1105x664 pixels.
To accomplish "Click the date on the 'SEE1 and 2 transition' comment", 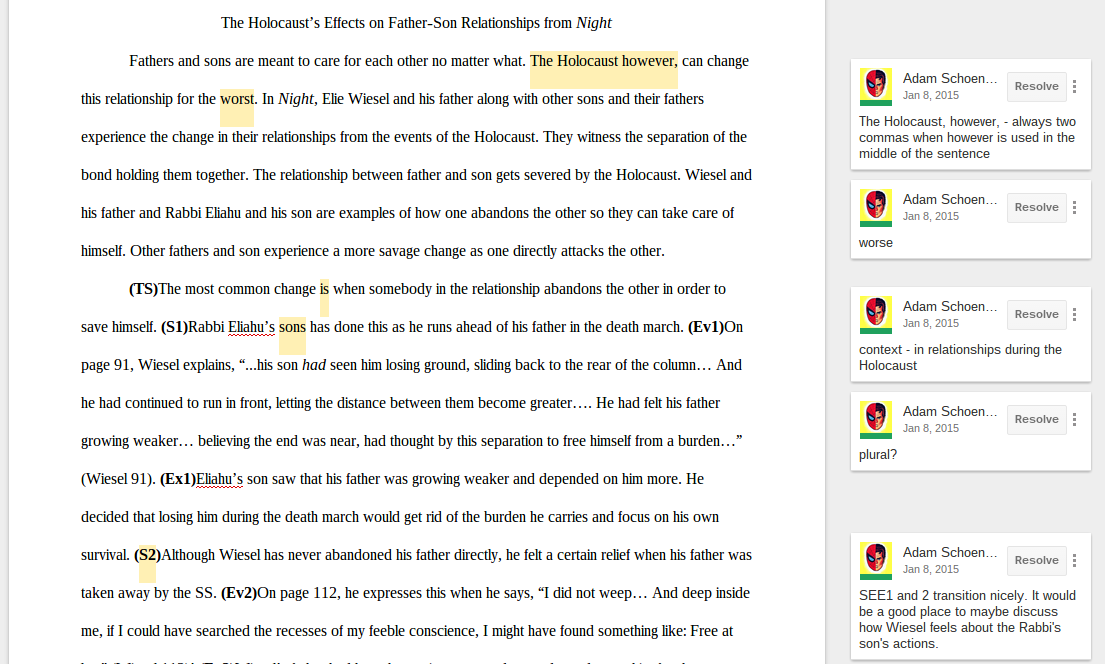I will (931, 570).
